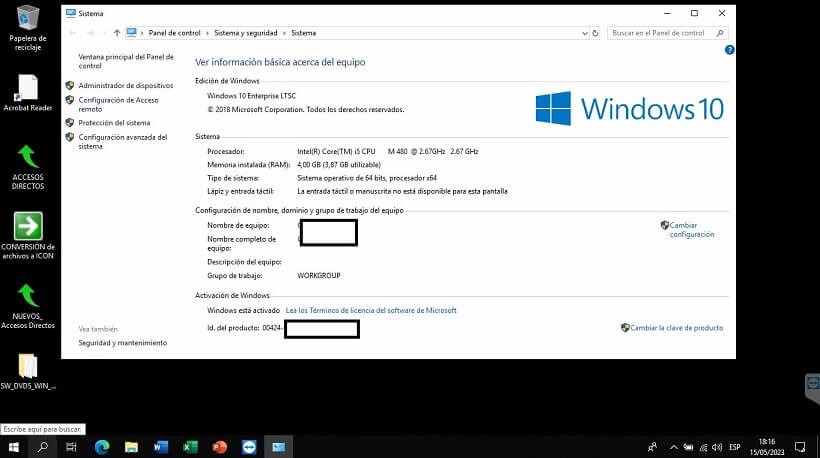Viewport: 820px width, 458px height.
Task: Click Cambiar la clave de producto
Action: click(676, 328)
